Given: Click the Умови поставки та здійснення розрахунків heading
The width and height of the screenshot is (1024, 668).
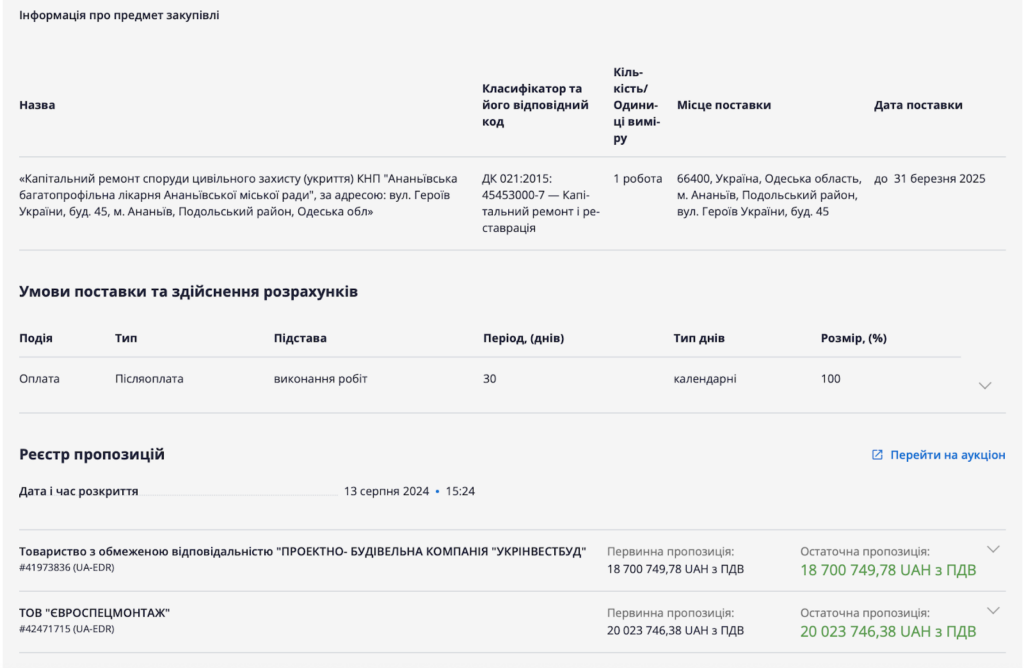Looking at the screenshot, I should click(188, 292).
